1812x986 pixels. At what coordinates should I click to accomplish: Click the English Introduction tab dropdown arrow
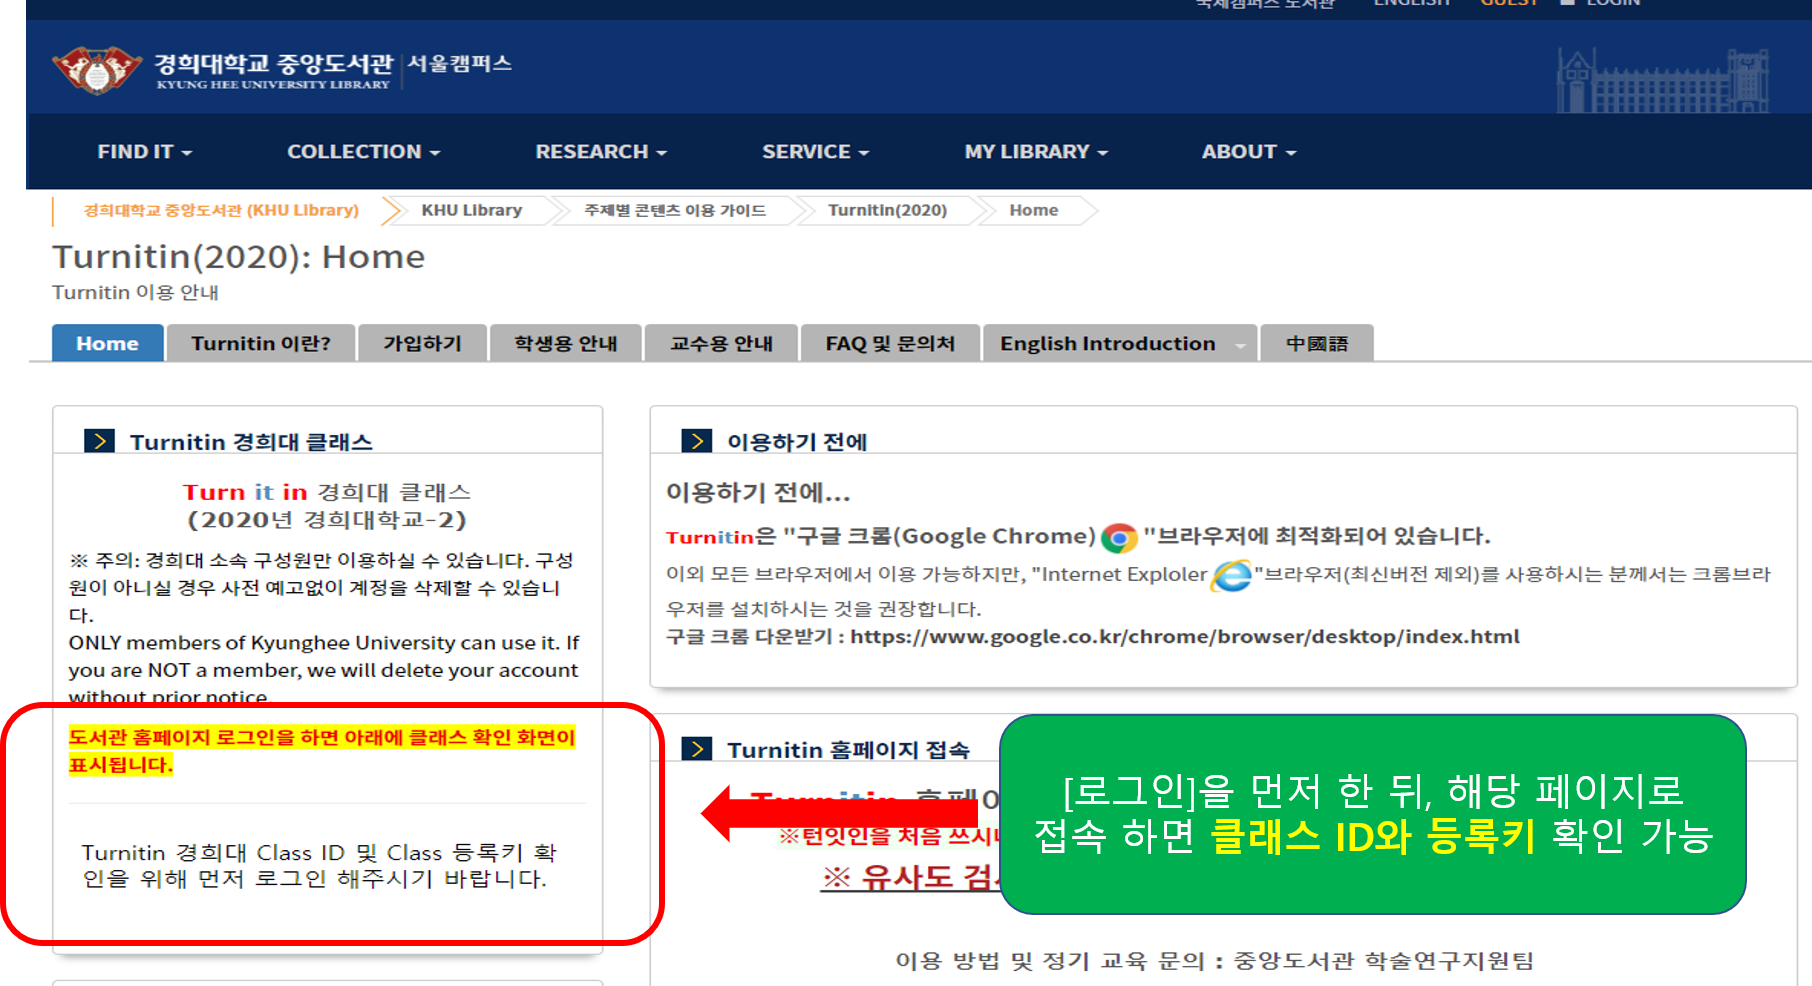[x=1240, y=345]
